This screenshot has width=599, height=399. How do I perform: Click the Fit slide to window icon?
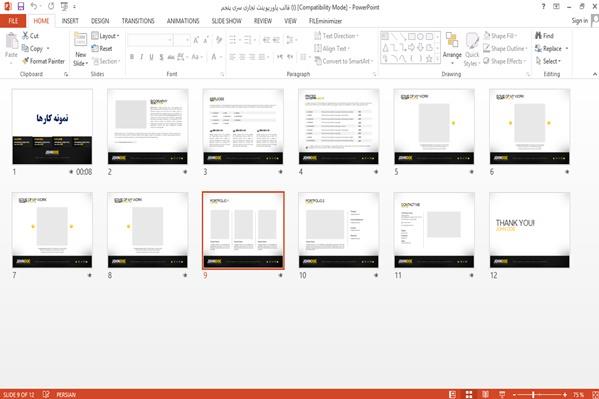[x=595, y=394]
